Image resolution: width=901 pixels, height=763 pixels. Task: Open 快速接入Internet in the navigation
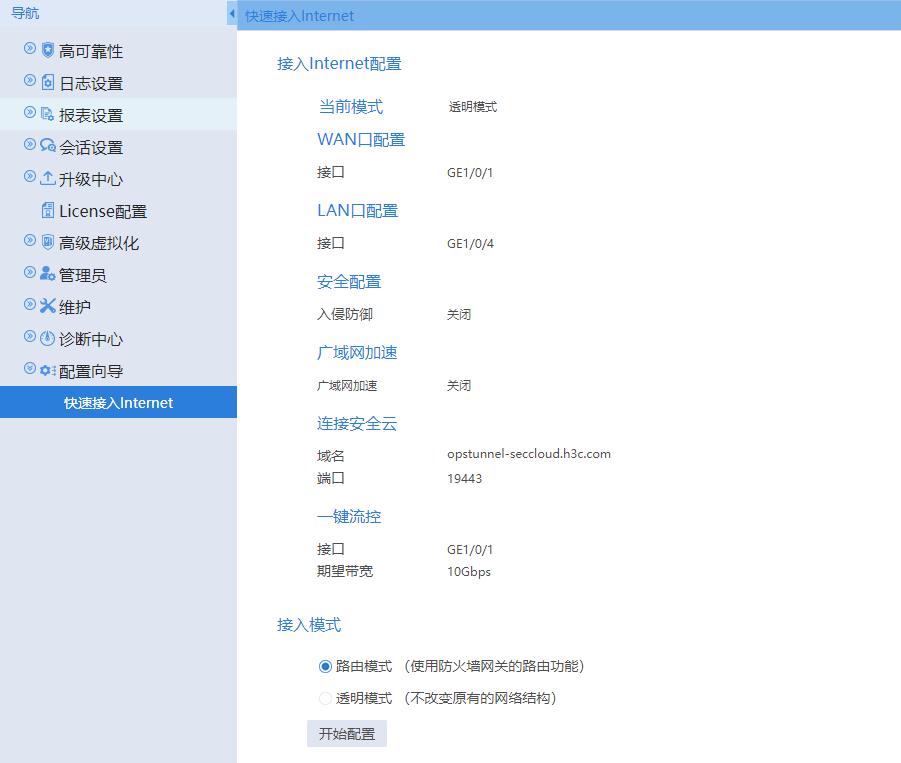coord(118,402)
